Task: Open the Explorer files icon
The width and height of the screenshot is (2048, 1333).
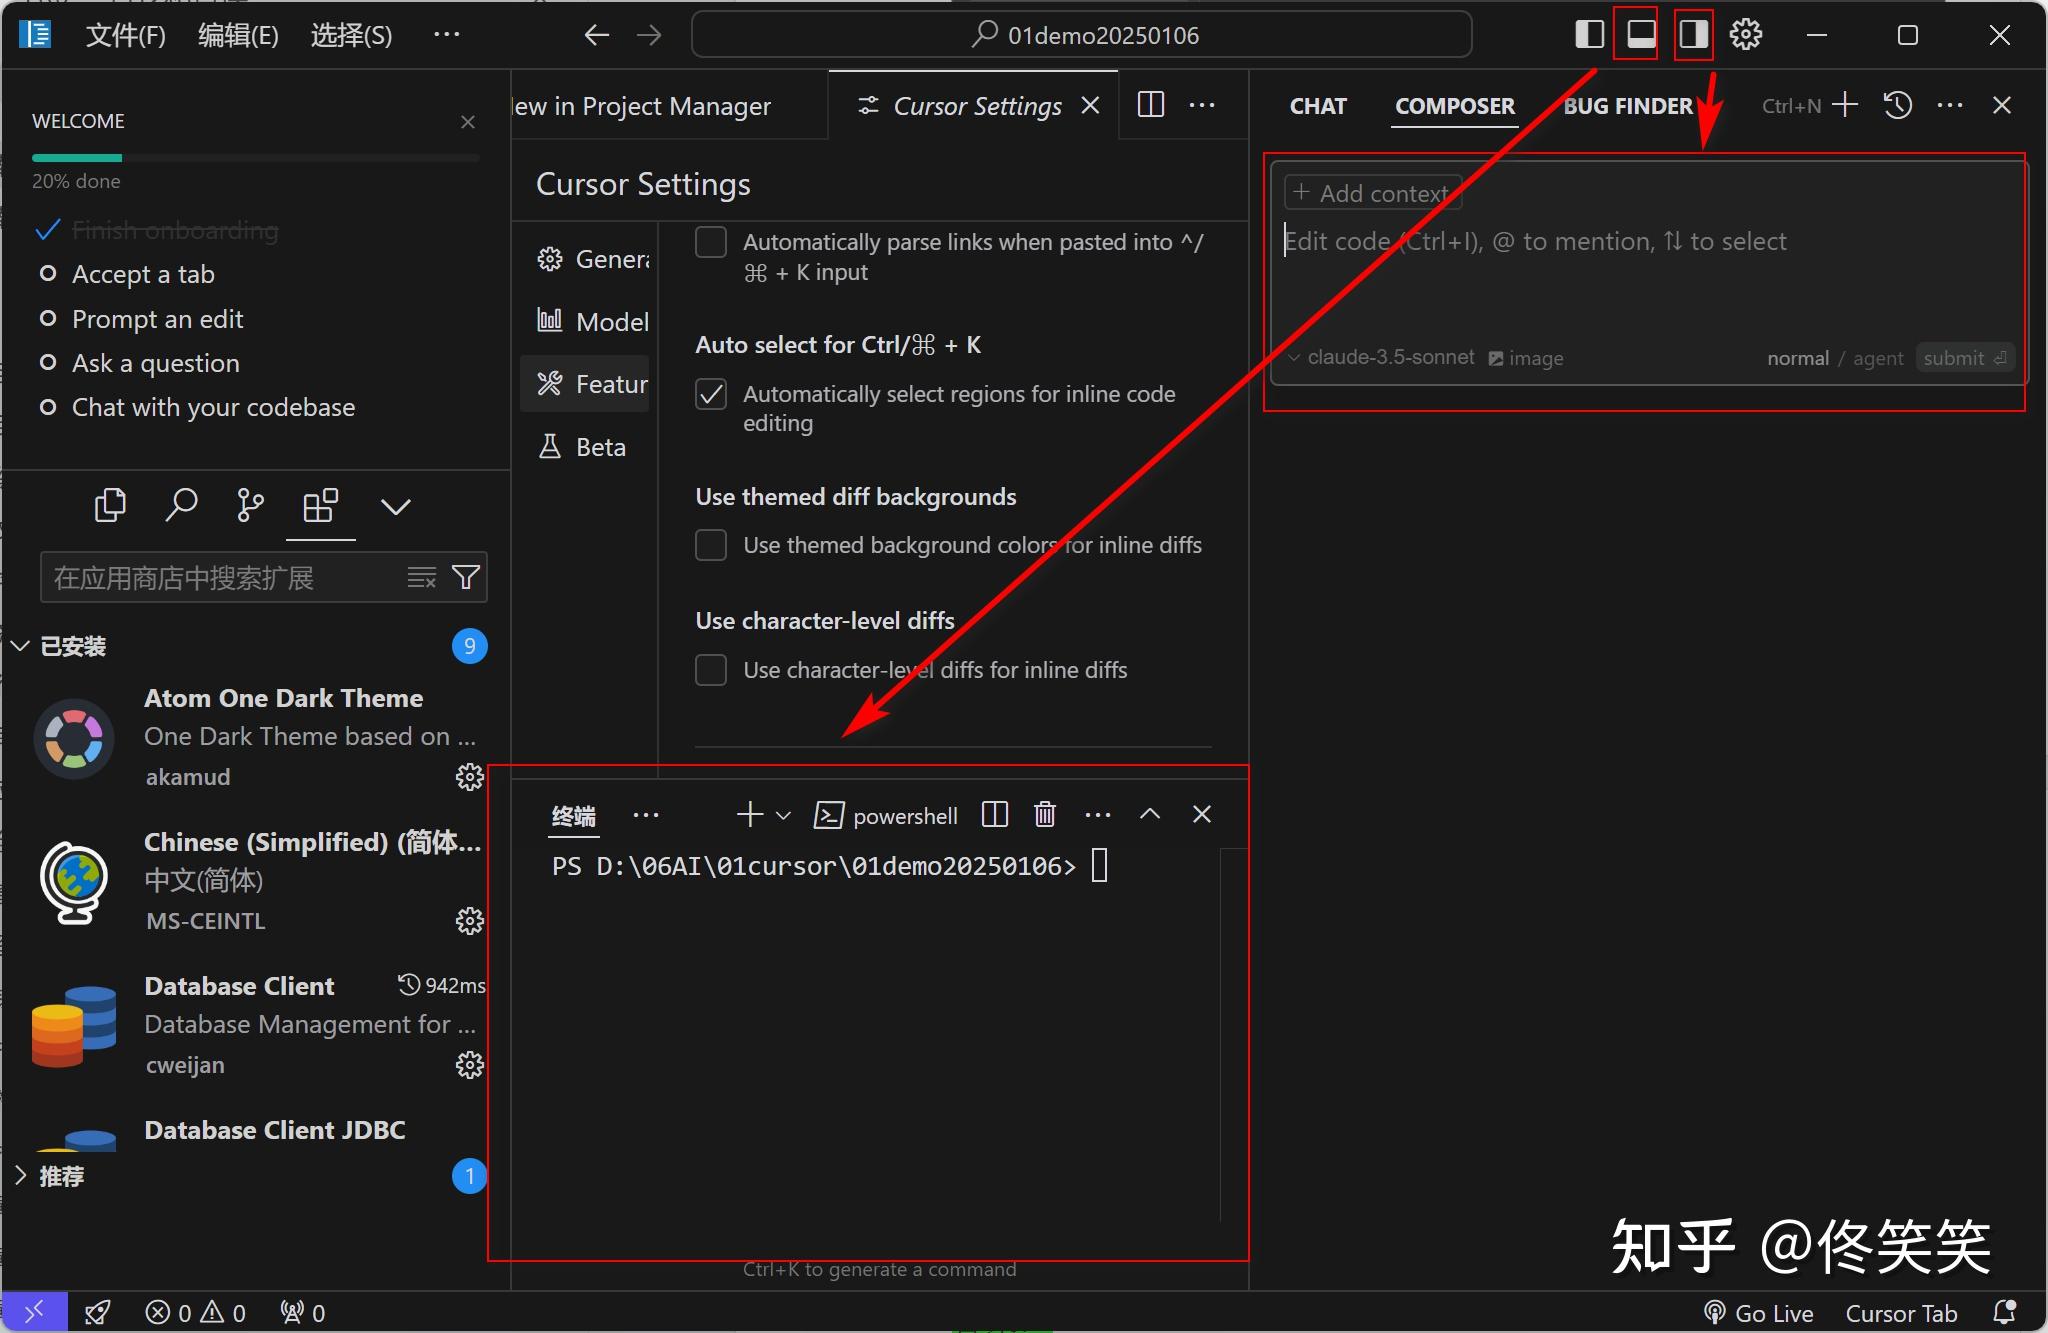Action: click(110, 506)
